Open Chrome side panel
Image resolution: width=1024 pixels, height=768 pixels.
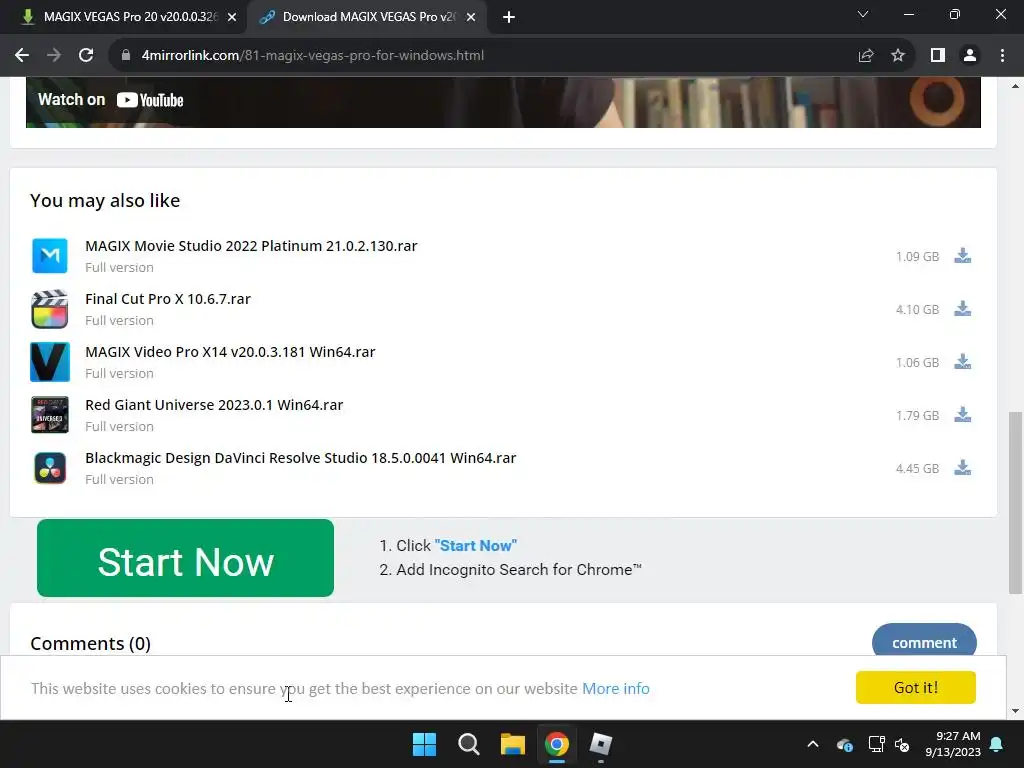coord(938,56)
